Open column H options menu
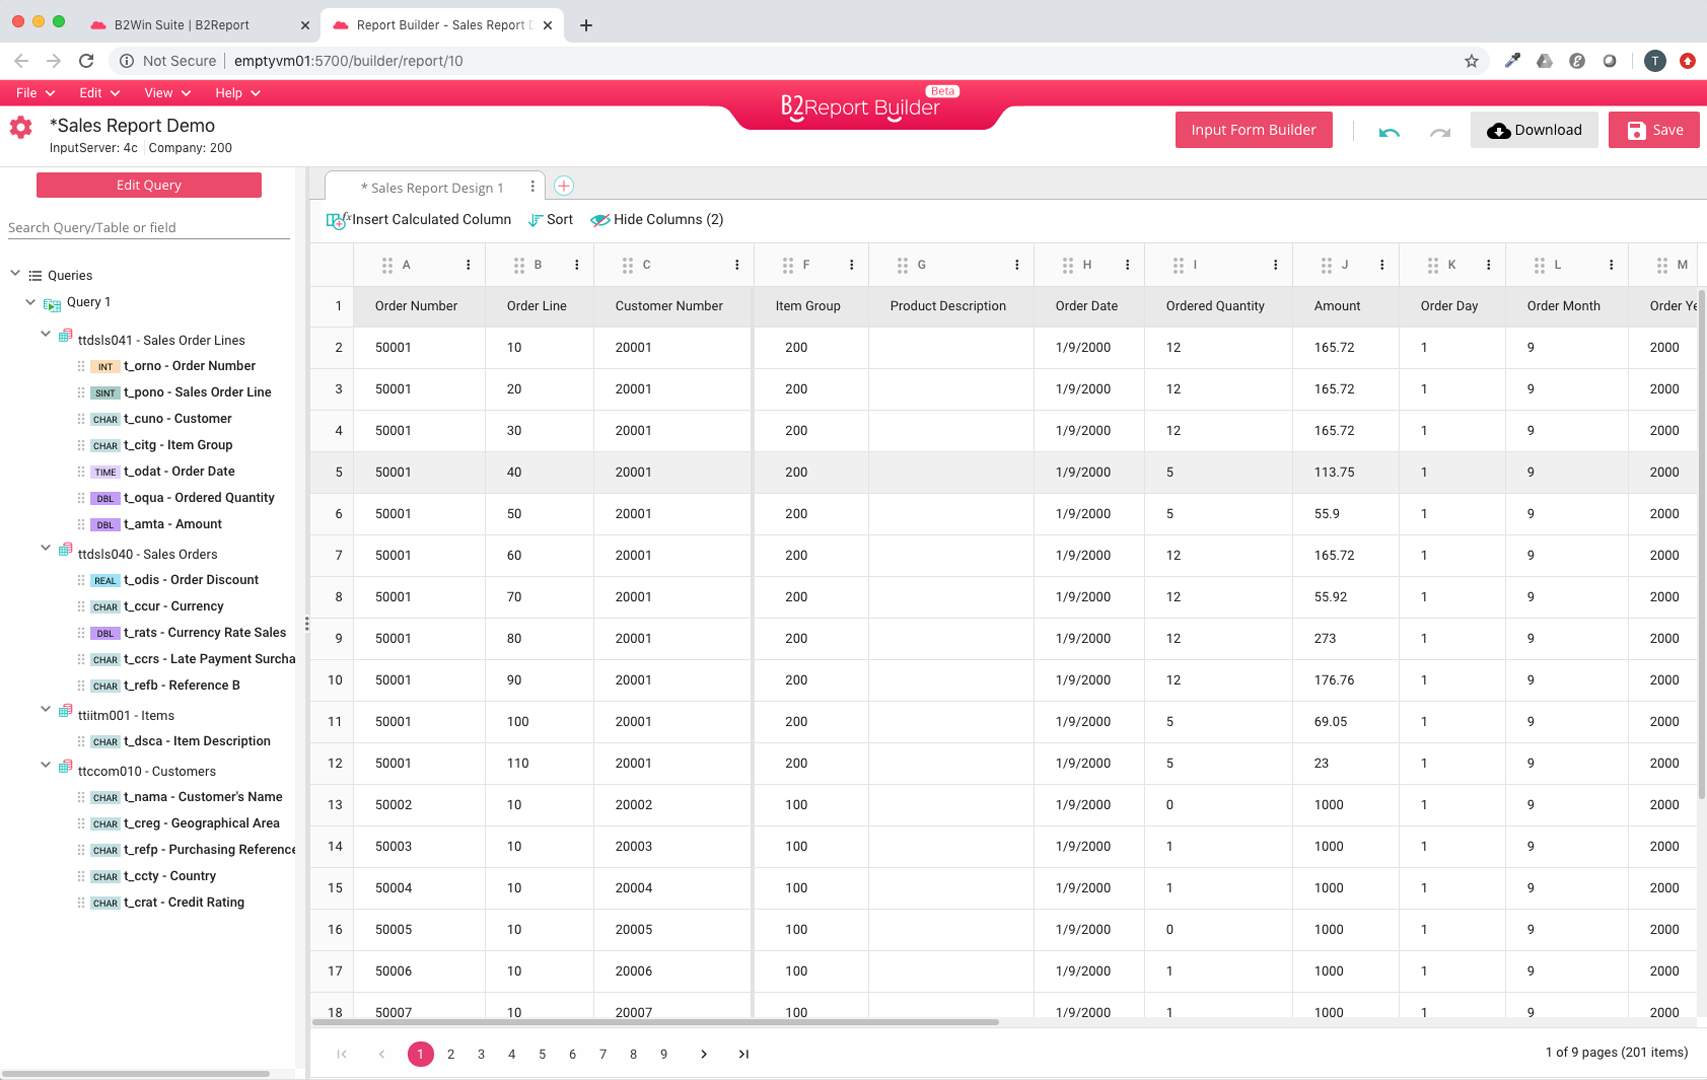 [1127, 265]
